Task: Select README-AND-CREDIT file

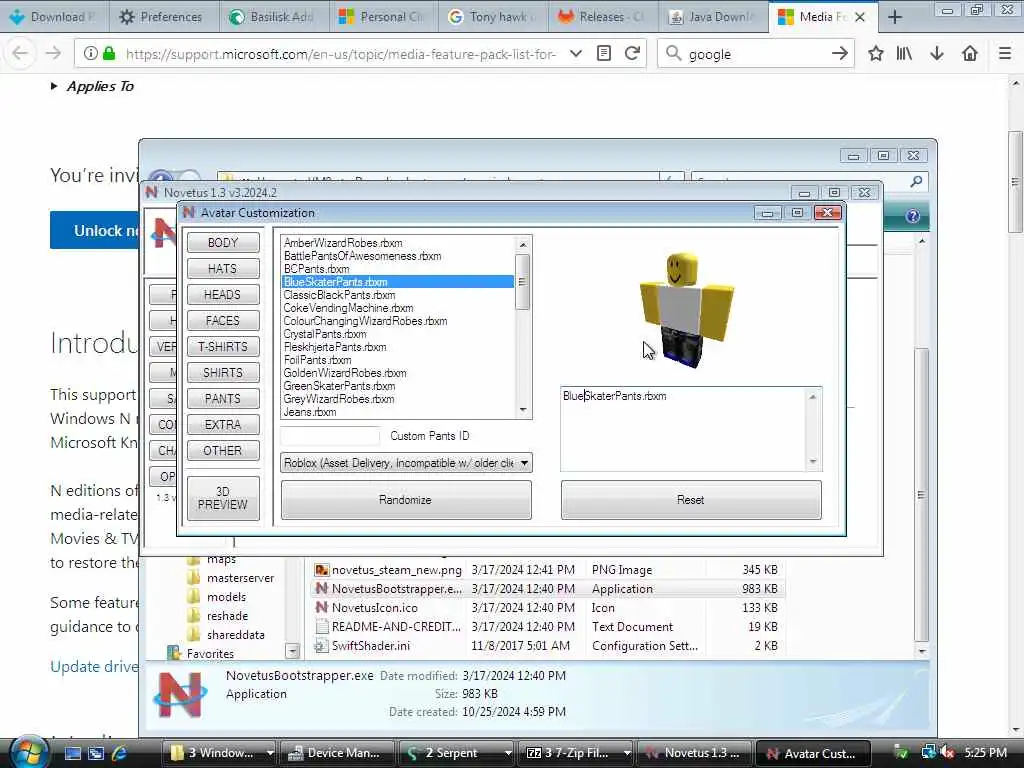Action: coord(388,626)
